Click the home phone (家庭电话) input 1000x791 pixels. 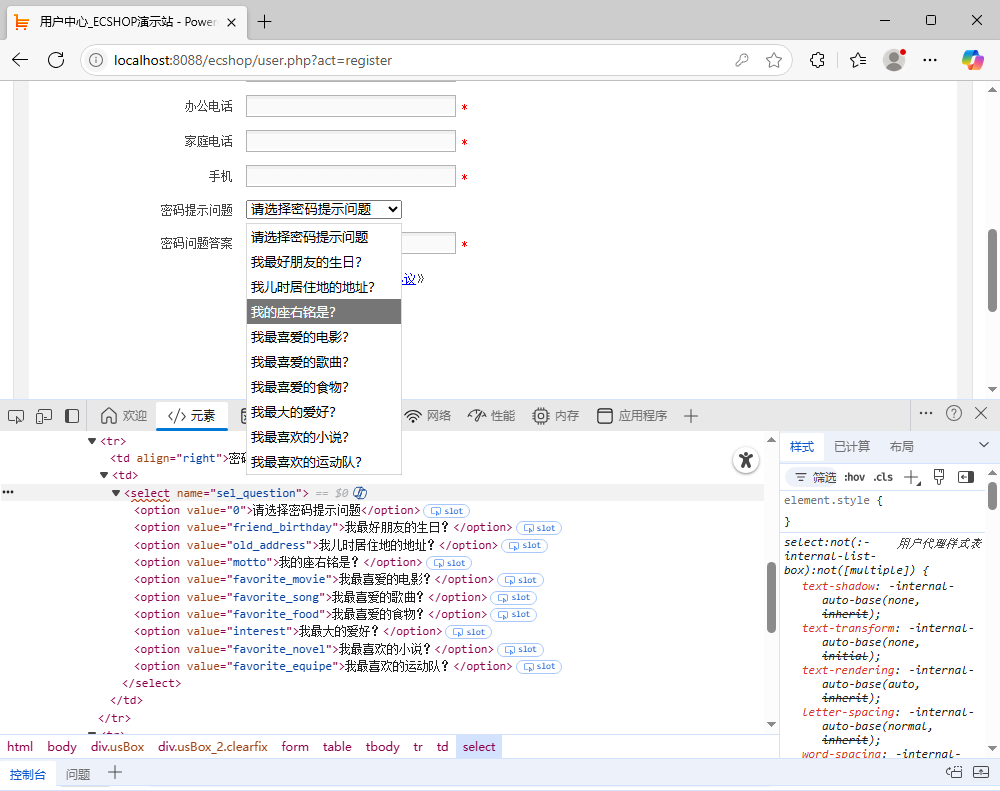tap(351, 141)
